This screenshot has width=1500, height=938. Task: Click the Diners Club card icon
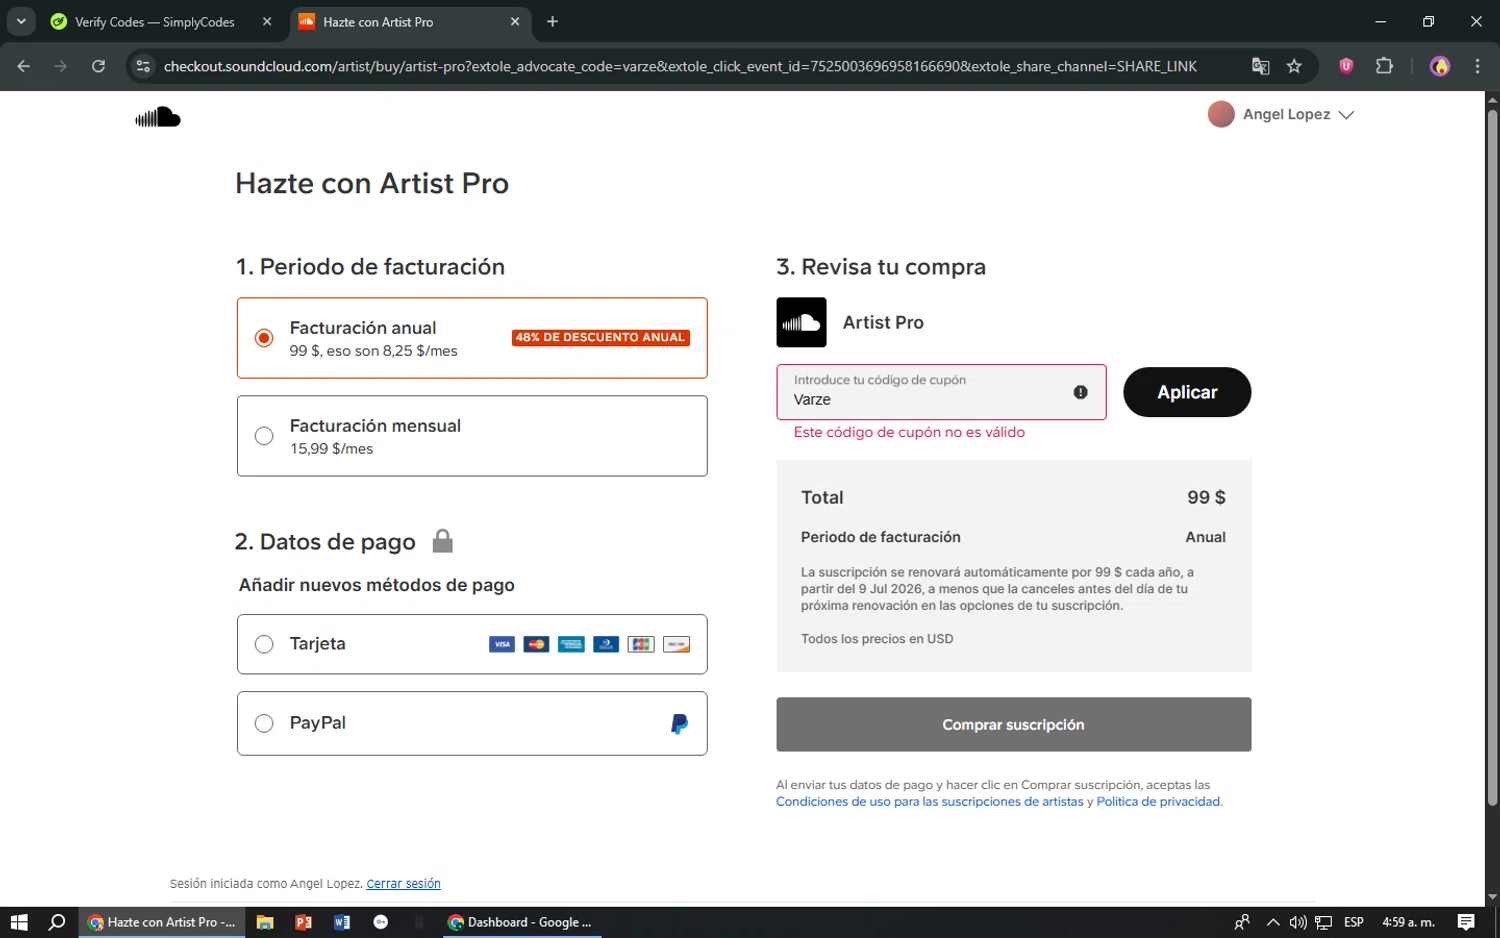click(x=606, y=644)
